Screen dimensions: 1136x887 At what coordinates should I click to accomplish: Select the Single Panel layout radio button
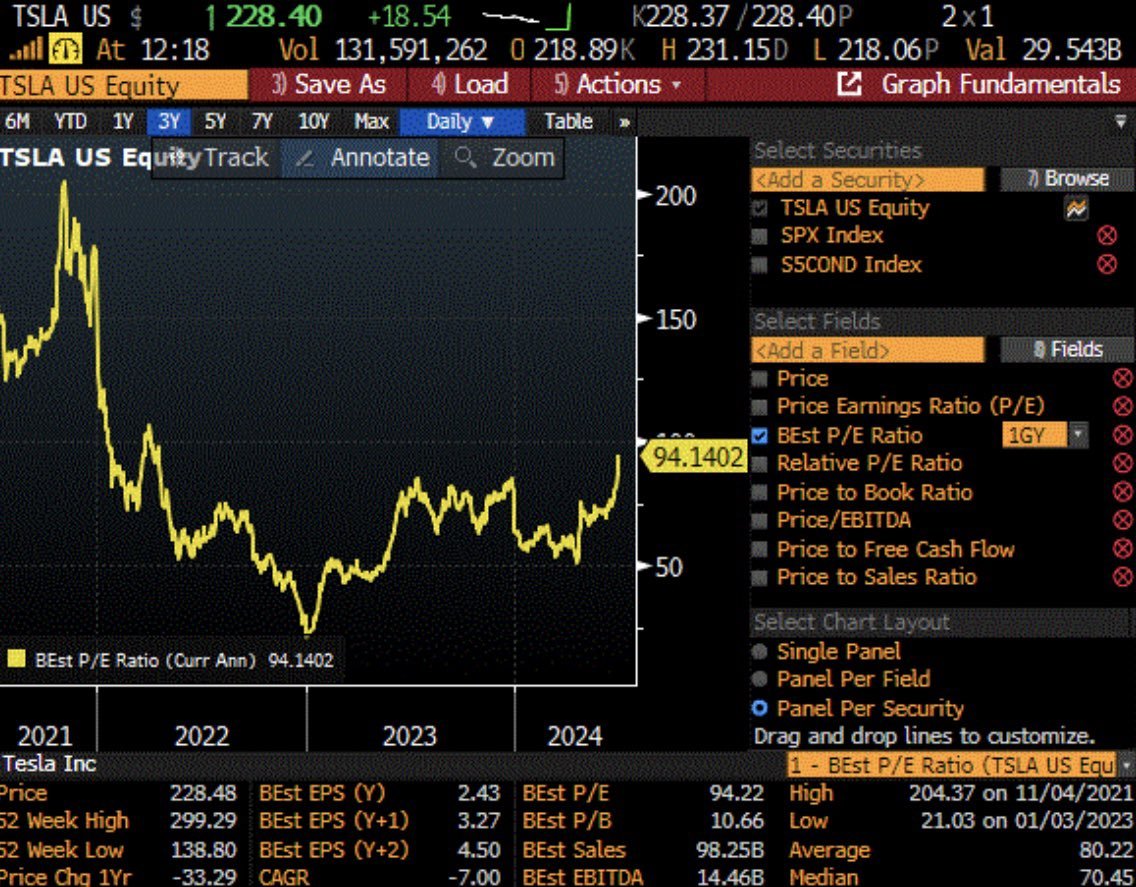click(x=759, y=651)
